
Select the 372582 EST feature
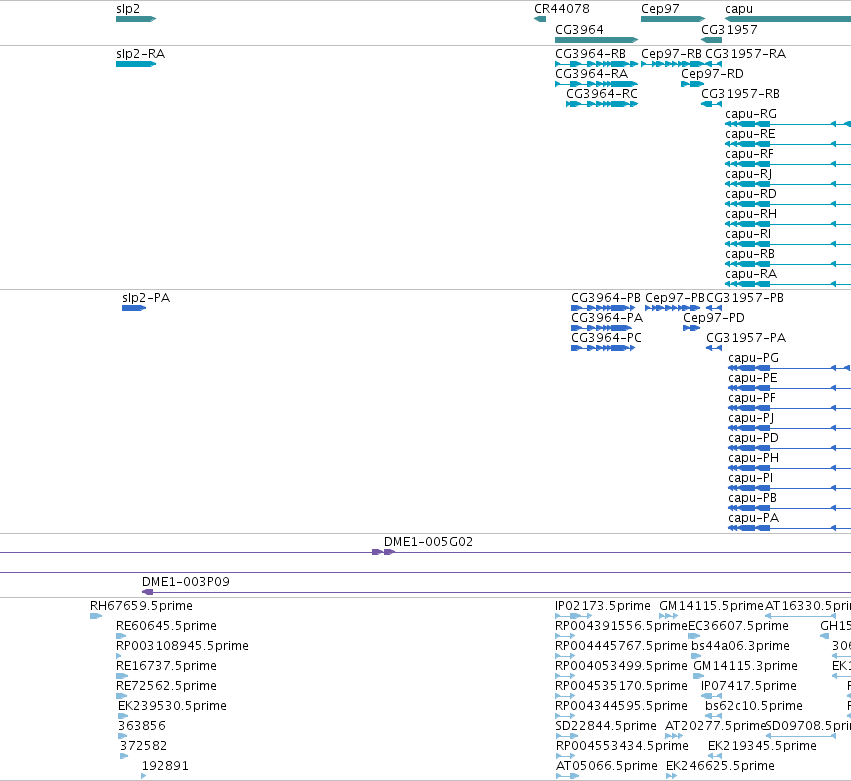pos(124,757)
